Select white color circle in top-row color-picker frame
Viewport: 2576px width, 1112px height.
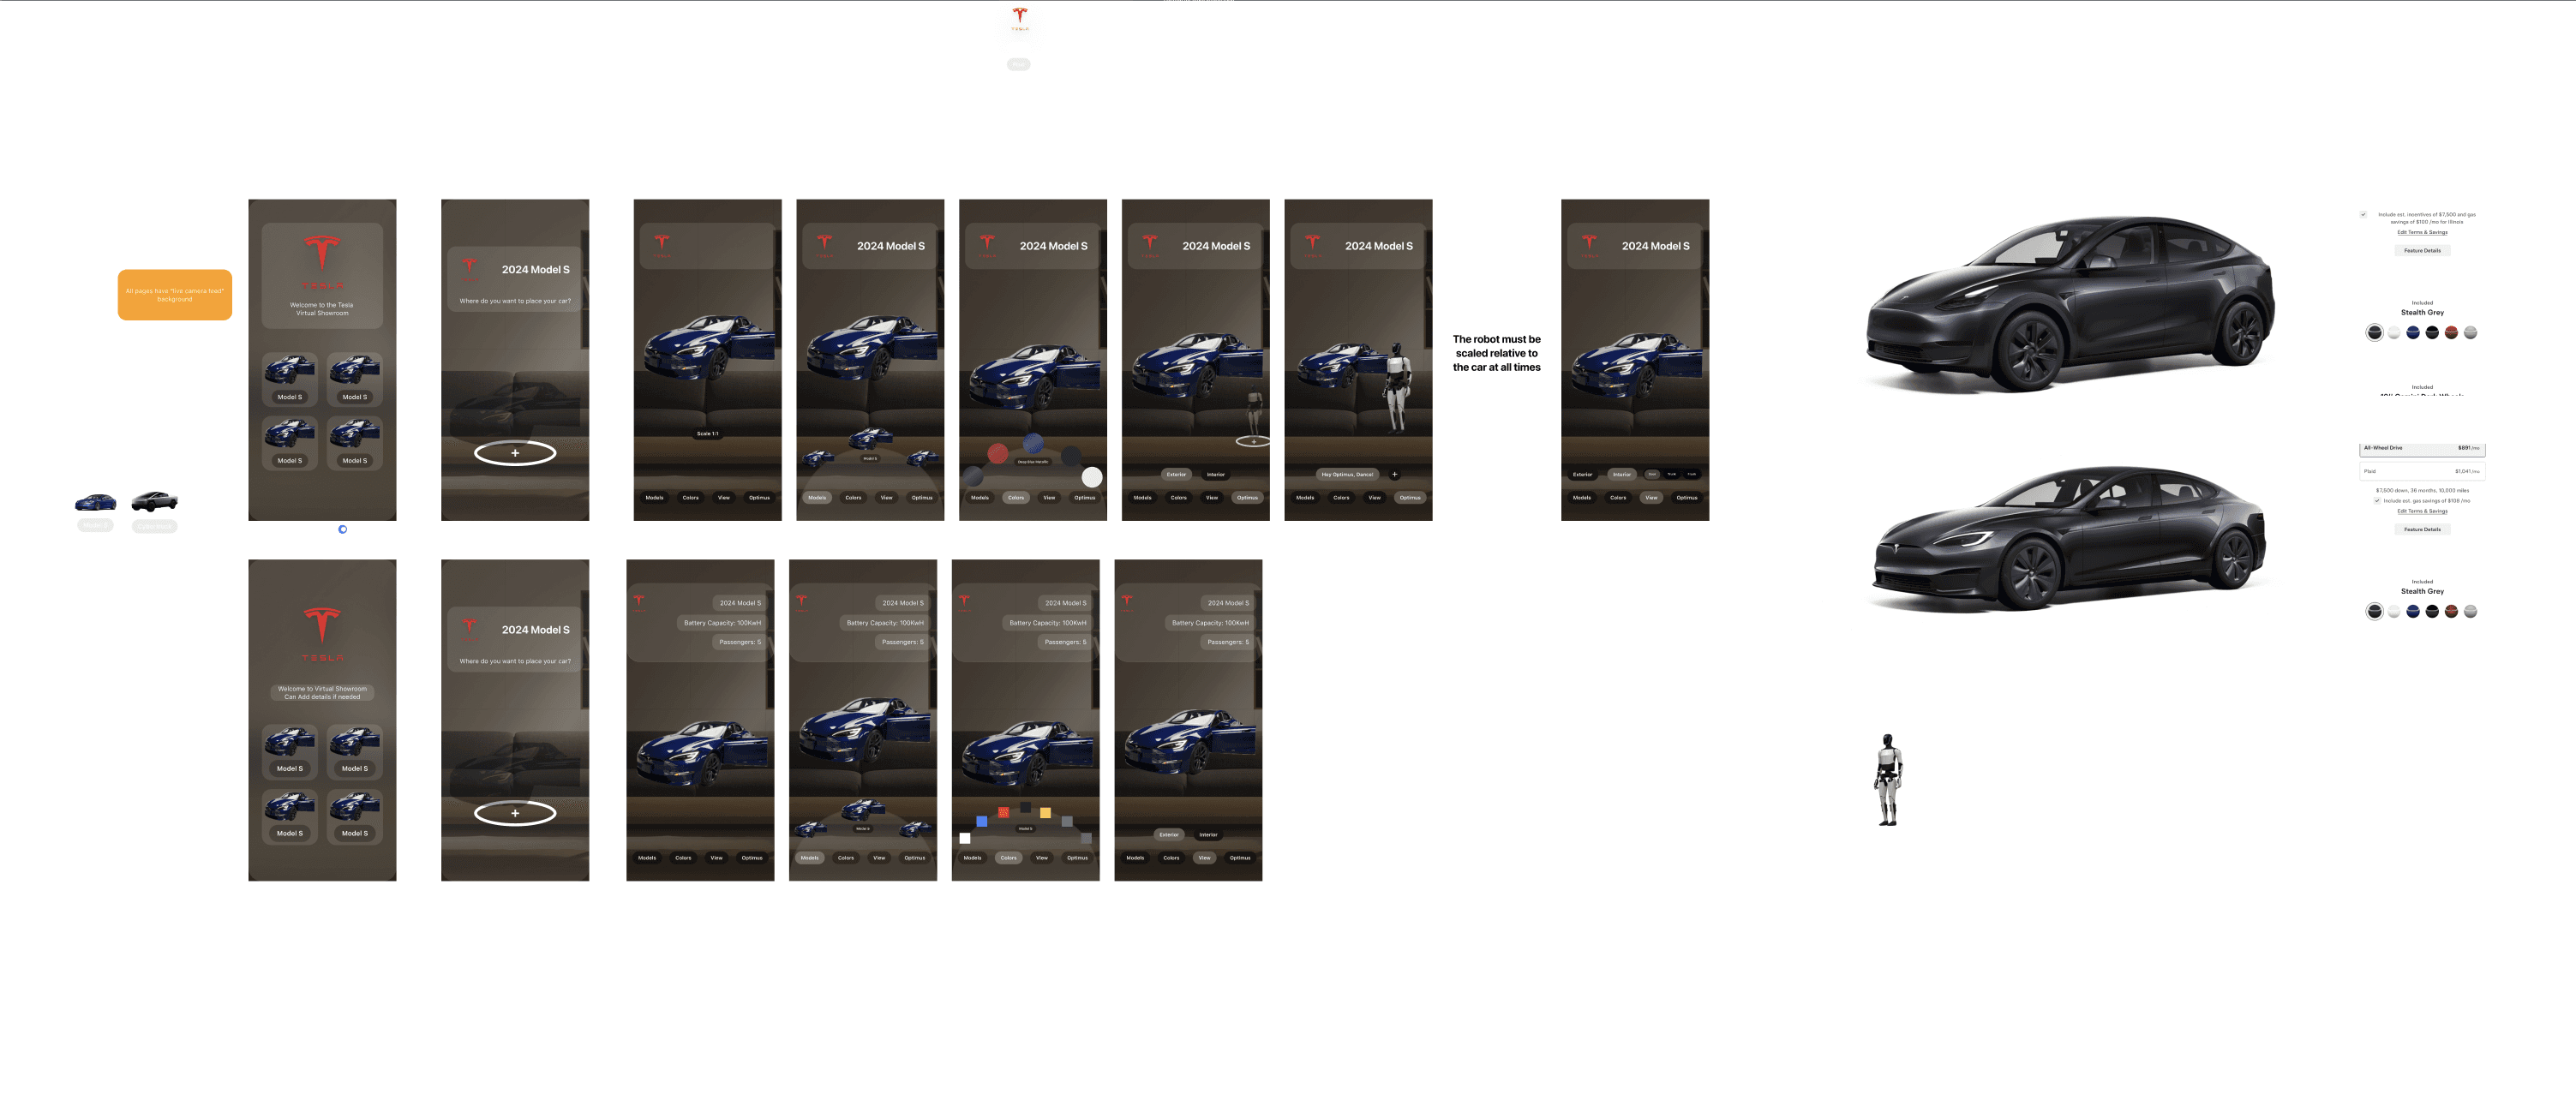coord(1092,477)
